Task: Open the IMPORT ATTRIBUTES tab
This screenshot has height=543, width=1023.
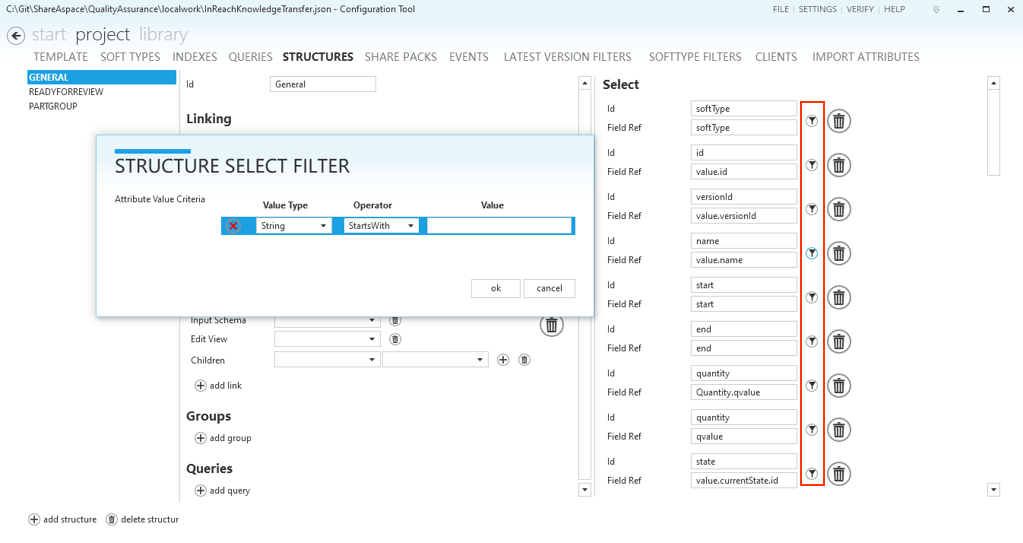Action: coord(866,57)
